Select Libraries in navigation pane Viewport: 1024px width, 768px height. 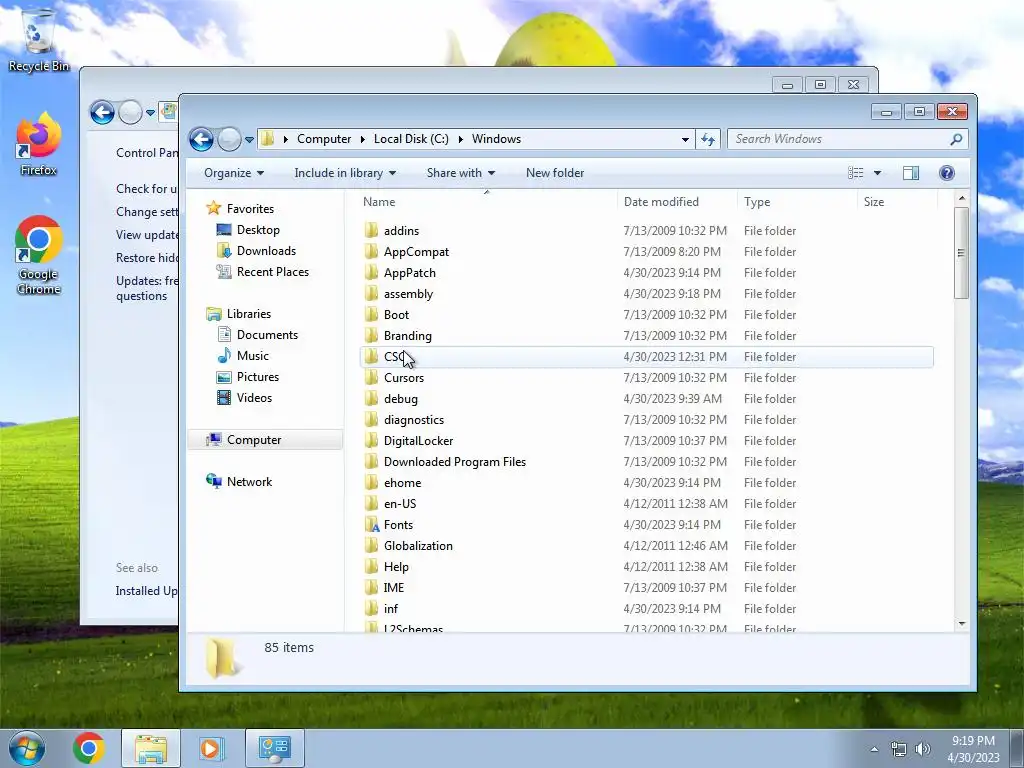coord(248,314)
